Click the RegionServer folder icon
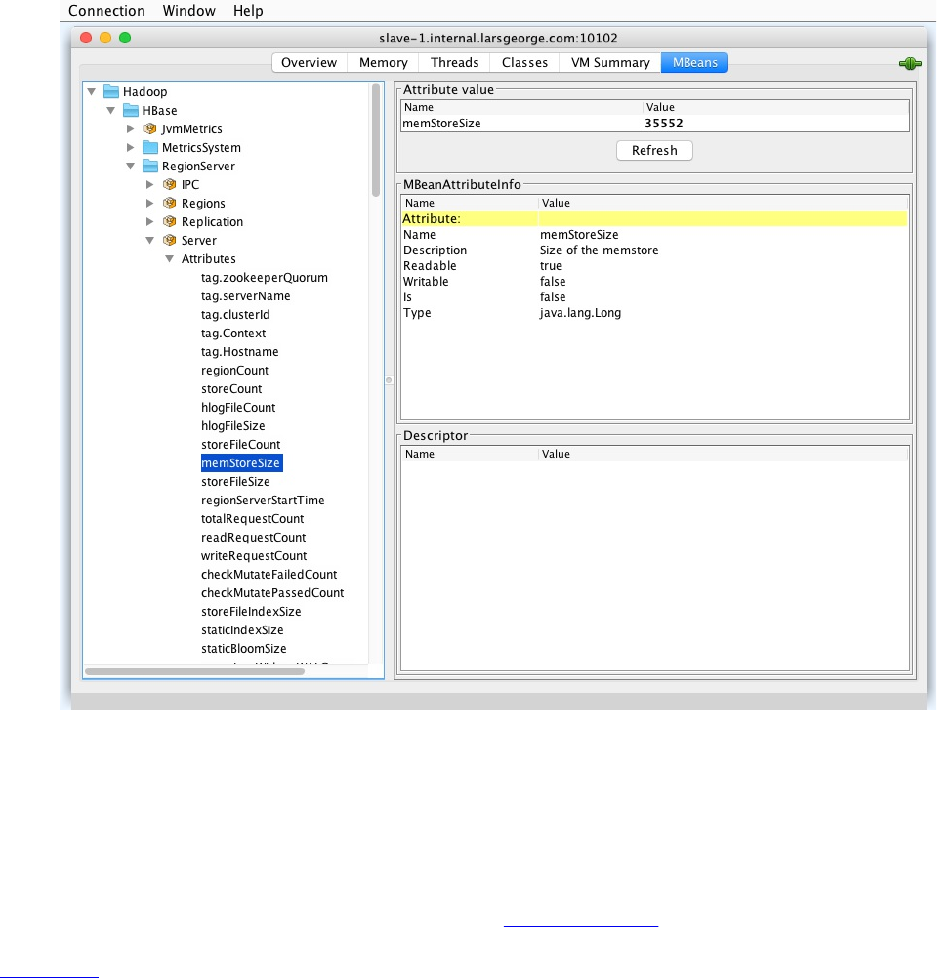 coord(150,166)
